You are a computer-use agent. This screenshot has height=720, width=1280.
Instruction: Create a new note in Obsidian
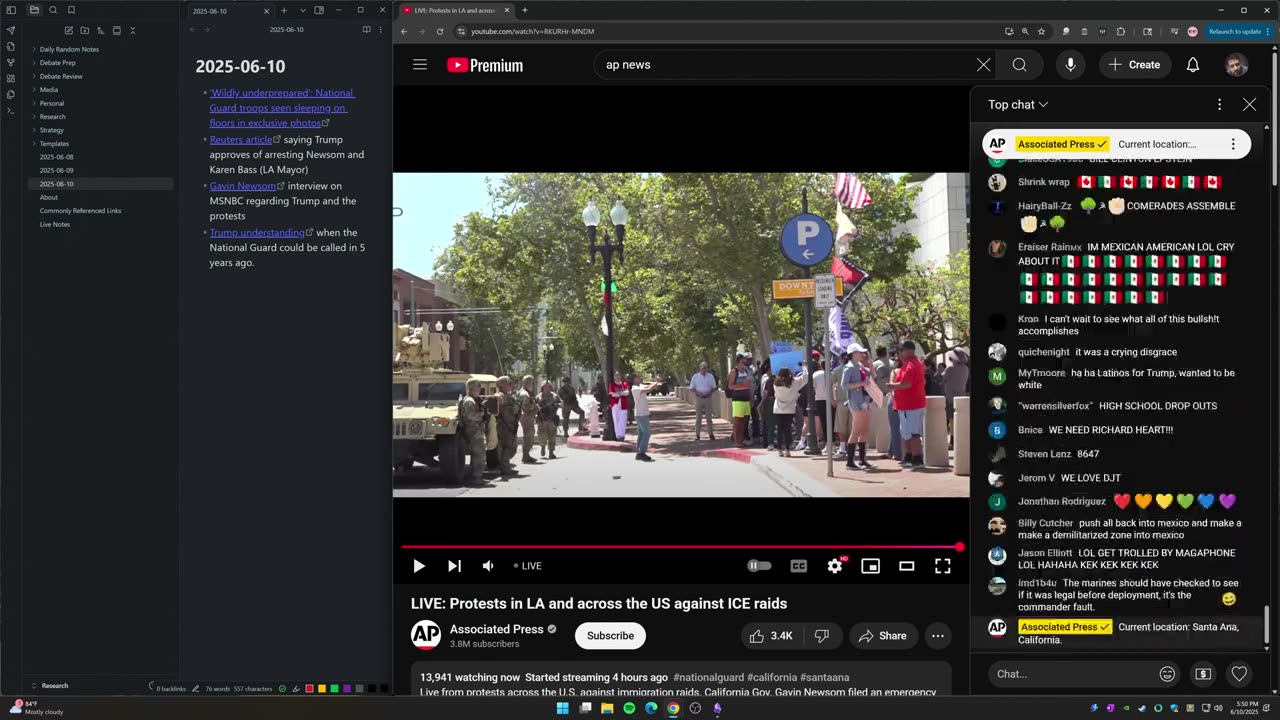68,31
